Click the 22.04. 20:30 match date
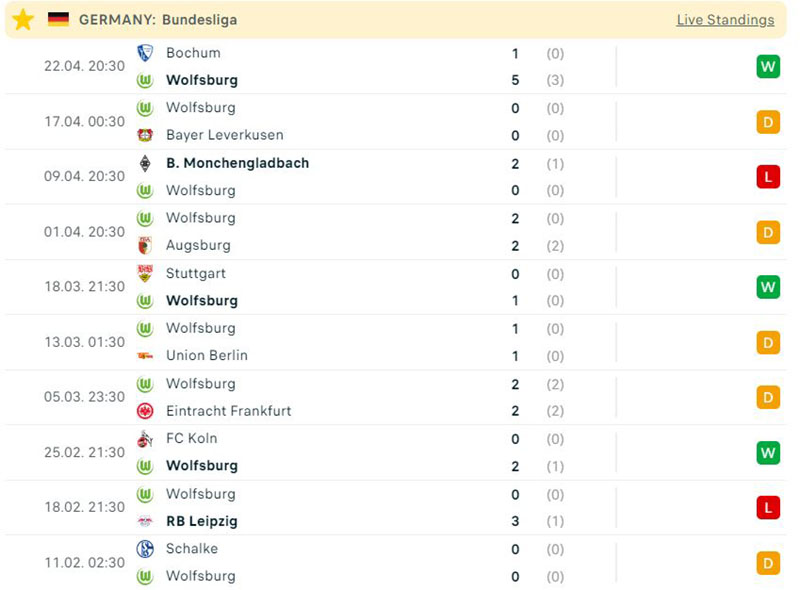800x590 pixels. coord(85,66)
